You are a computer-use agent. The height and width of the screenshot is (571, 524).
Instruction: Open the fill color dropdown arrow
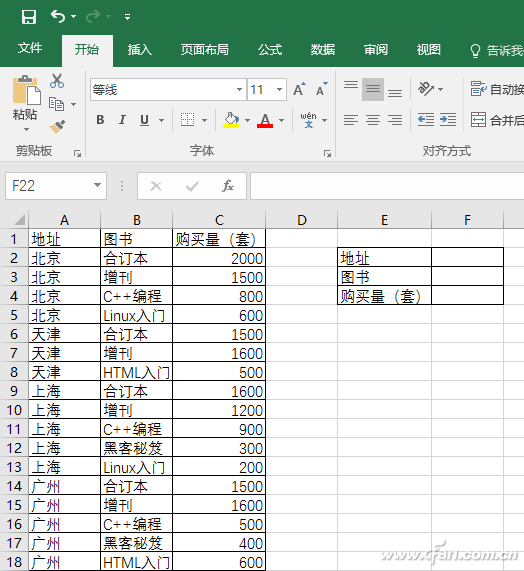click(248, 120)
